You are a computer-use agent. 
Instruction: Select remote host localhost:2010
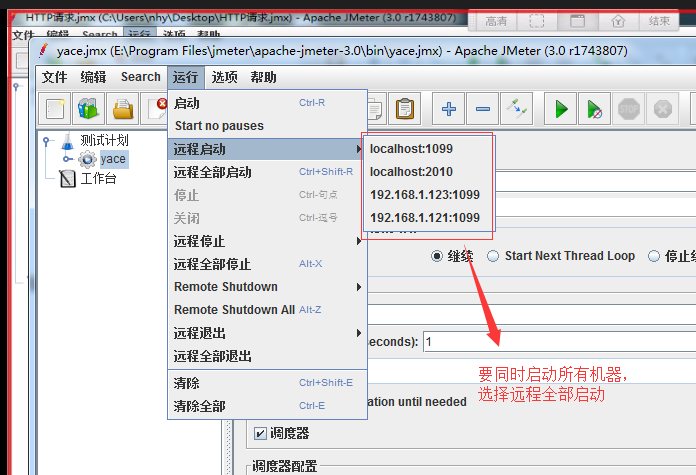tap(428, 172)
